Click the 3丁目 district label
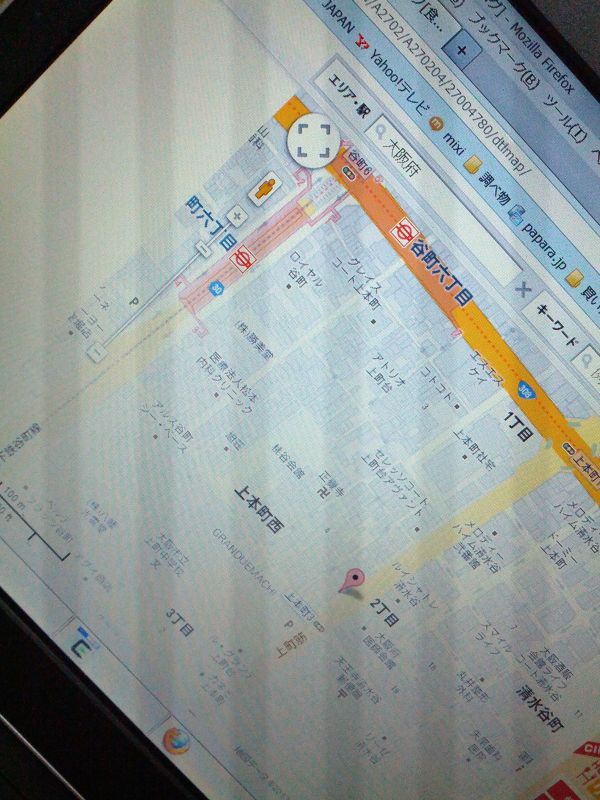 (x=180, y=622)
